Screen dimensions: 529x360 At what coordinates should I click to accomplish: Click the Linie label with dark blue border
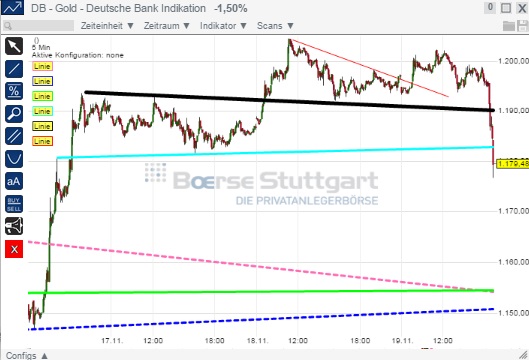pyautogui.click(x=43, y=81)
